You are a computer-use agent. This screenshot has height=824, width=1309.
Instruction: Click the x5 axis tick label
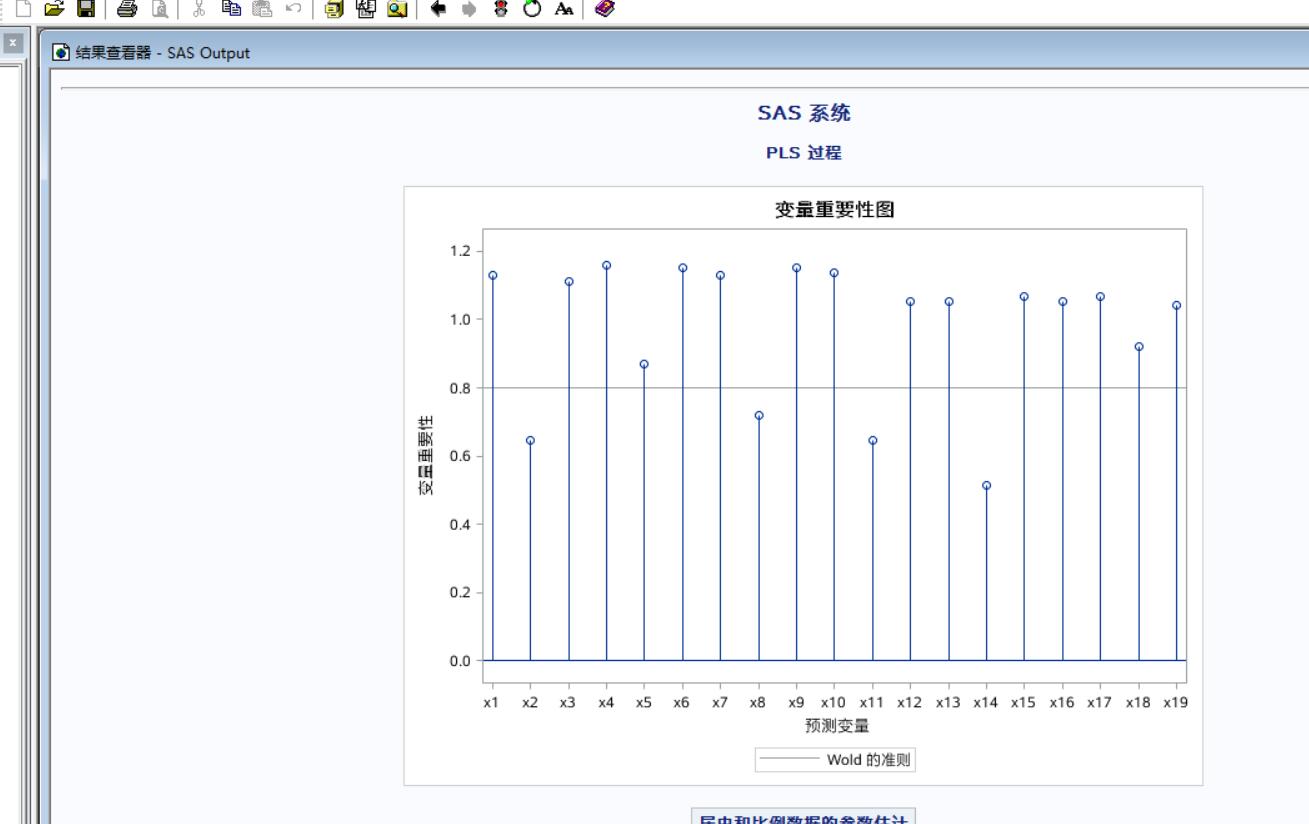tap(644, 703)
